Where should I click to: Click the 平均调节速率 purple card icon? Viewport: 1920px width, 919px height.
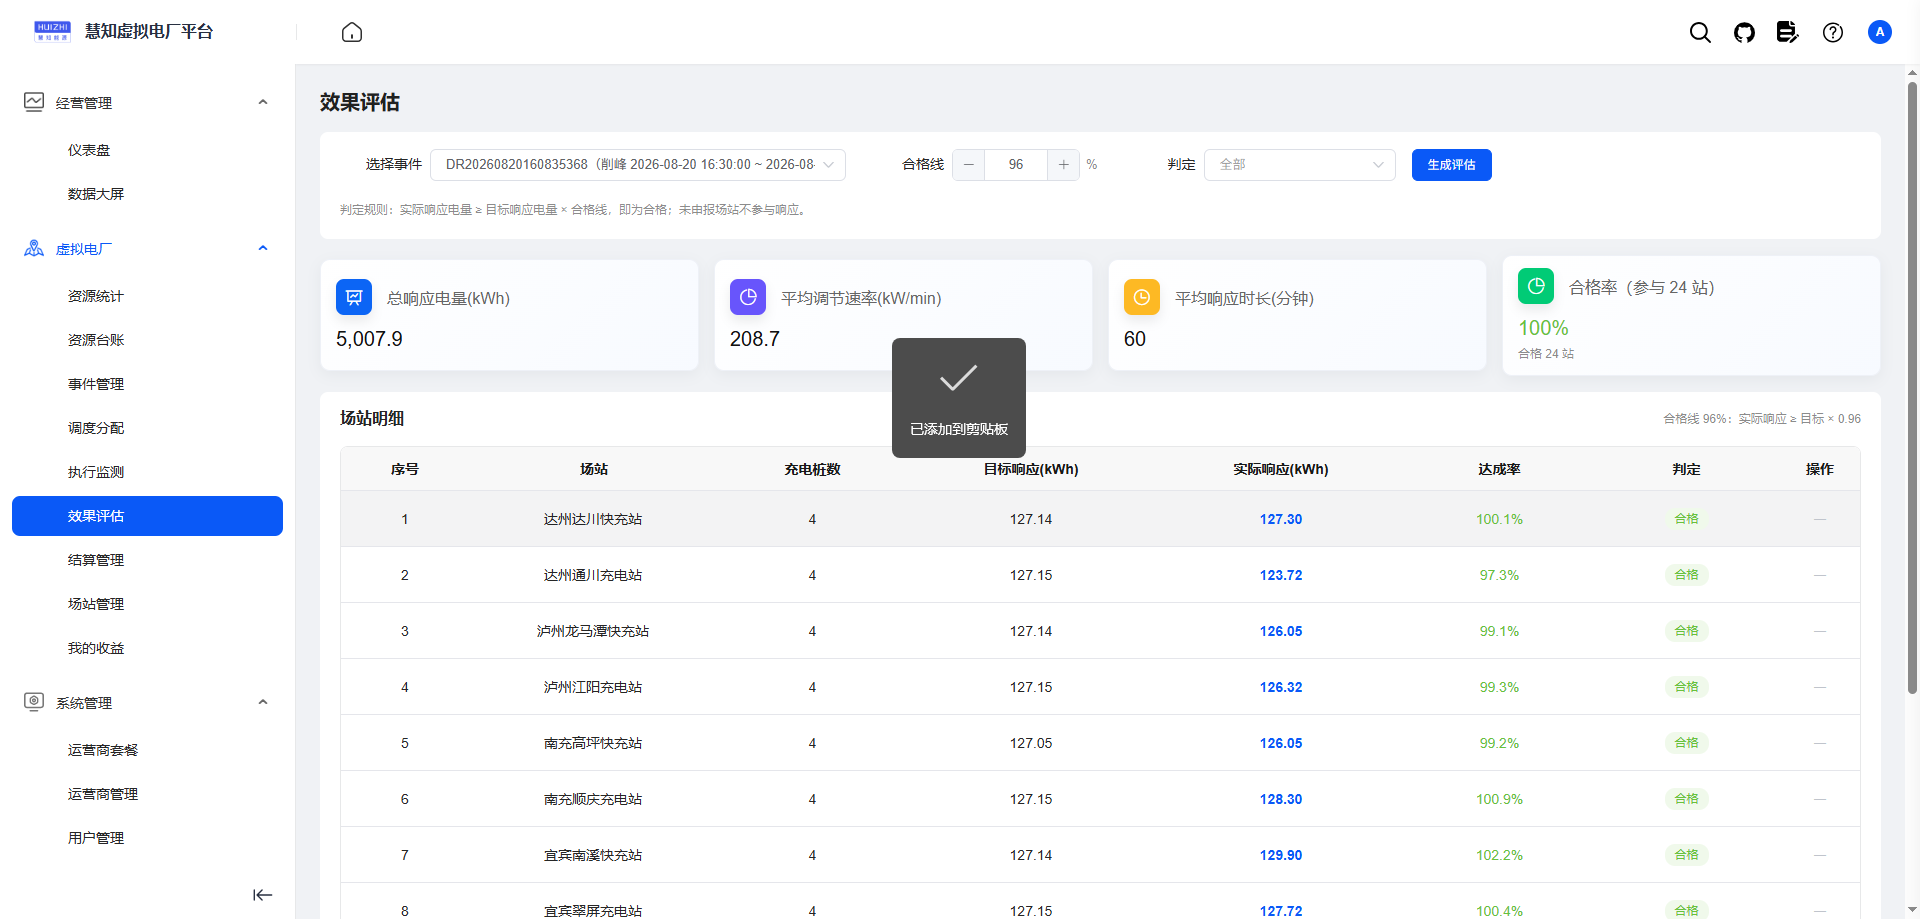(x=748, y=297)
